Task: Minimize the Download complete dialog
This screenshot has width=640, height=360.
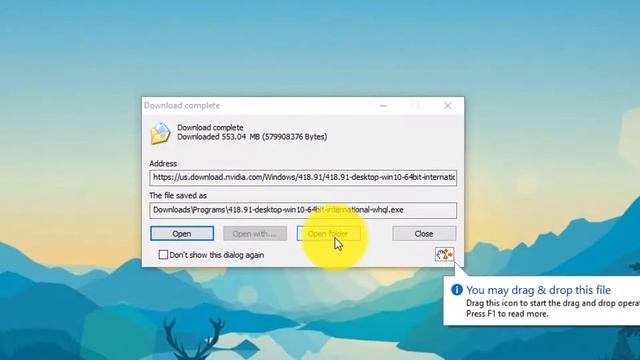Action: (x=383, y=106)
